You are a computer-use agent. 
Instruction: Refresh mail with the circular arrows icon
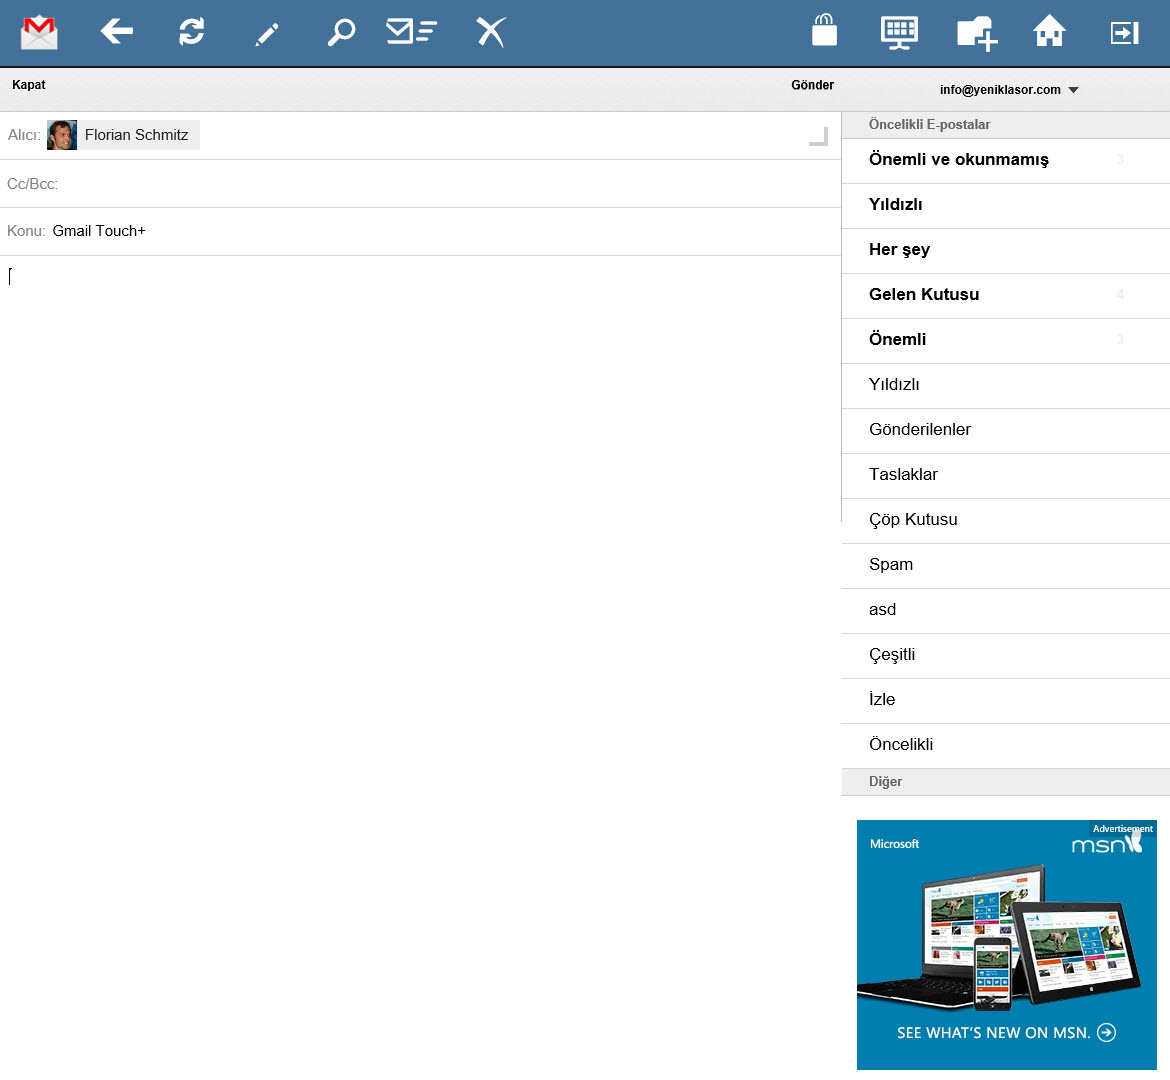click(192, 32)
